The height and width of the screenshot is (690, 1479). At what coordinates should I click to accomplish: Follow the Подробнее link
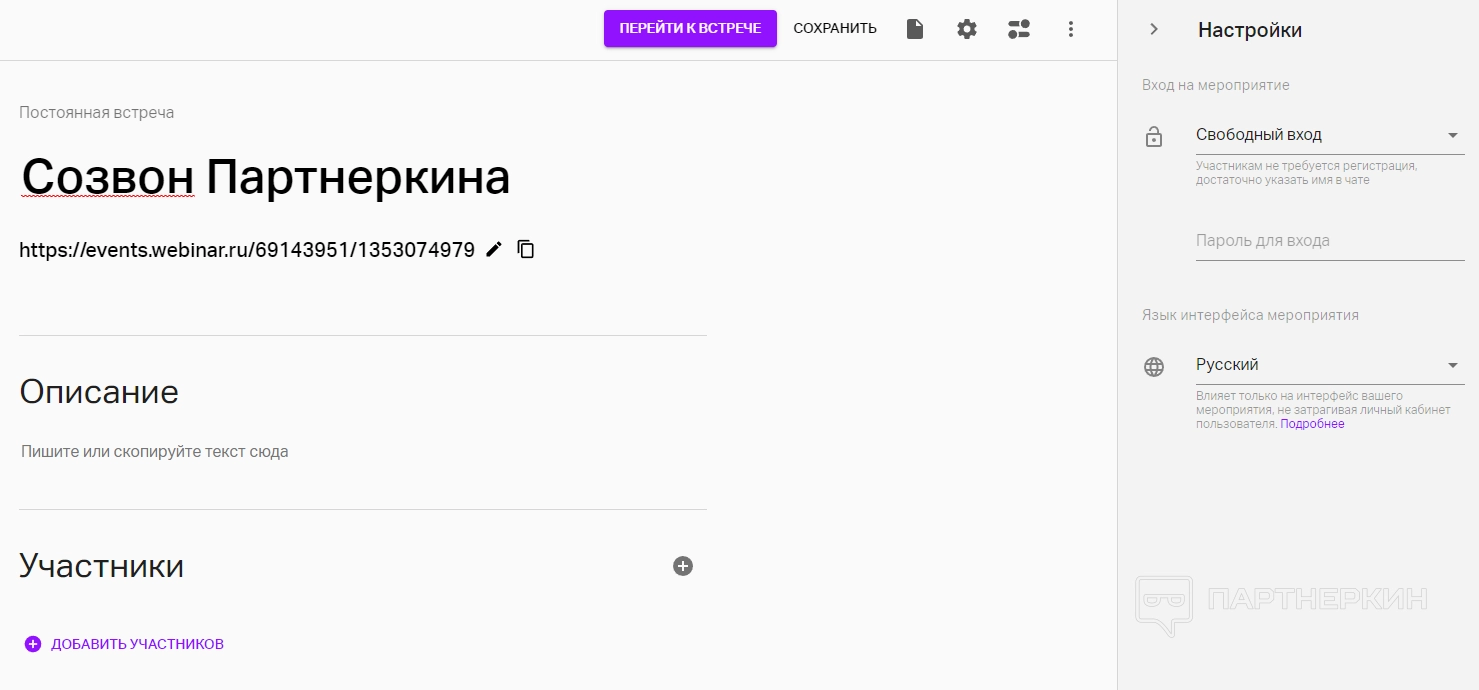pos(1312,424)
